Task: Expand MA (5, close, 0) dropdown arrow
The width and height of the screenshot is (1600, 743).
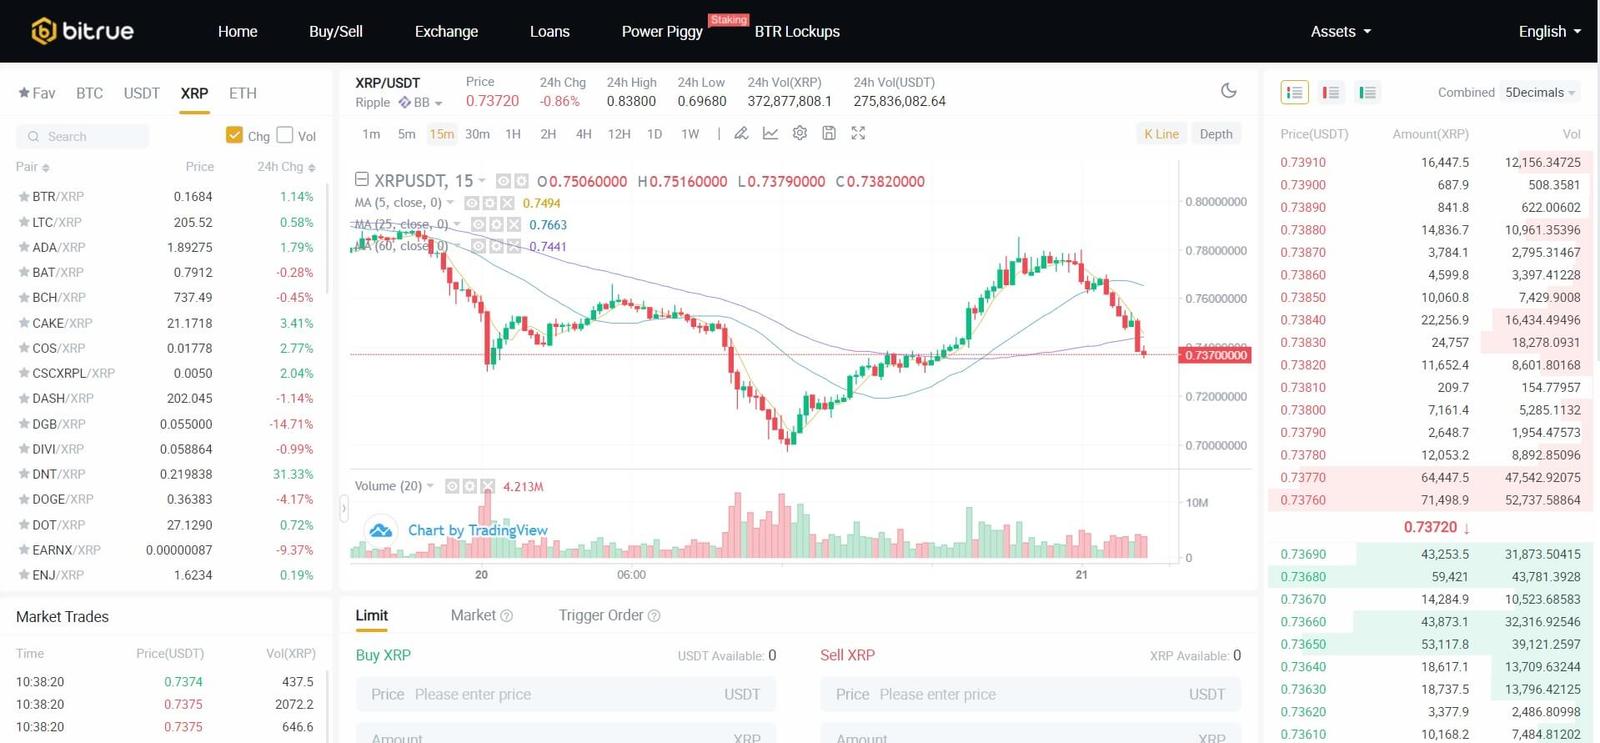Action: 450,203
